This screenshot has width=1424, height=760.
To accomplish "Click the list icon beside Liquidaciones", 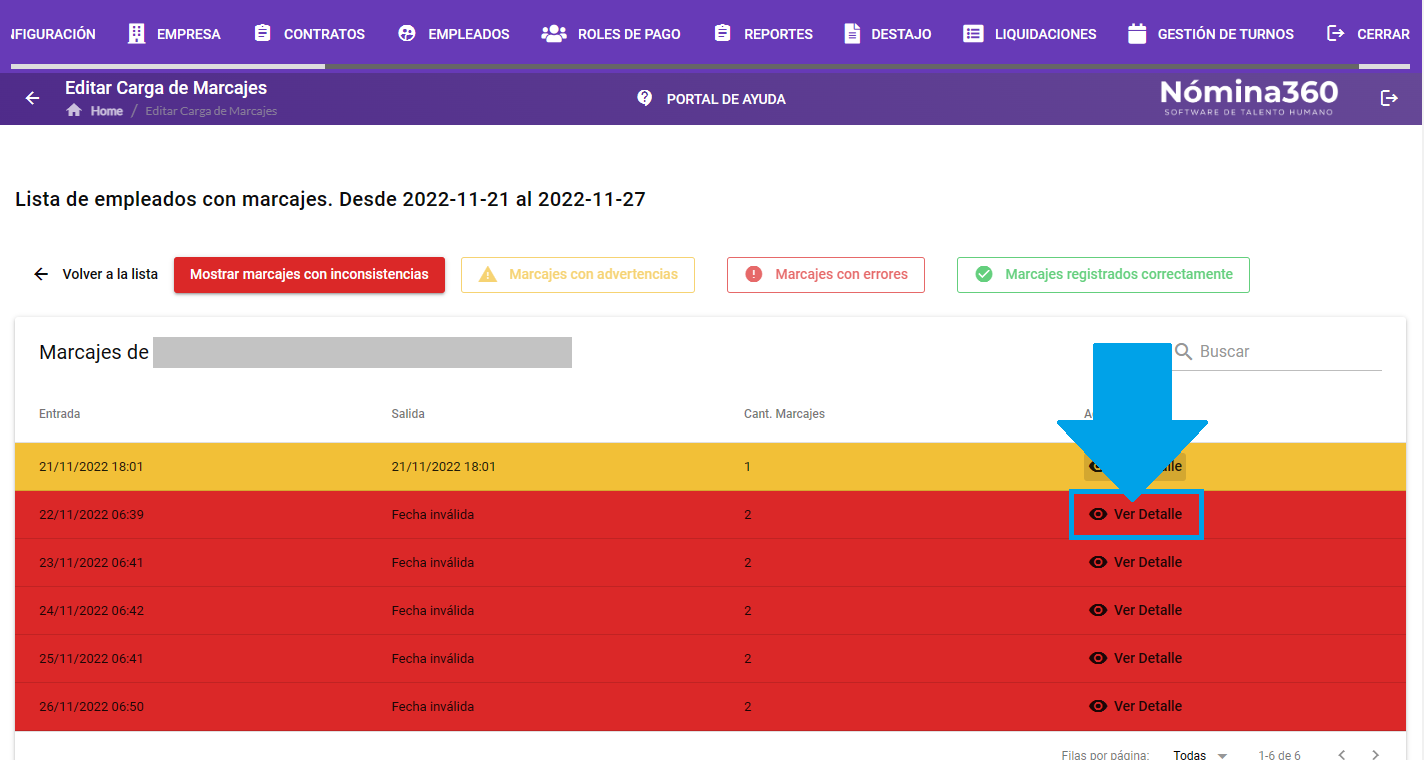I will 973,34.
